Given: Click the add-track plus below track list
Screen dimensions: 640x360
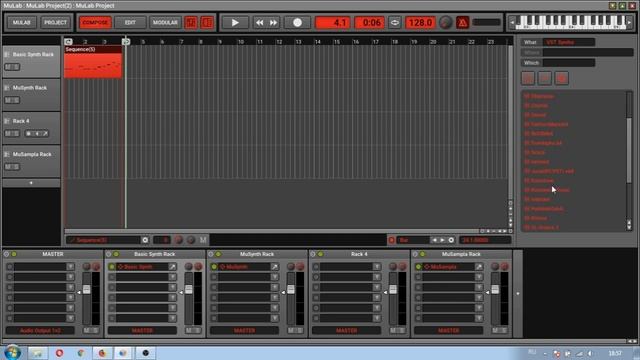Looking at the screenshot, I should click(31, 183).
